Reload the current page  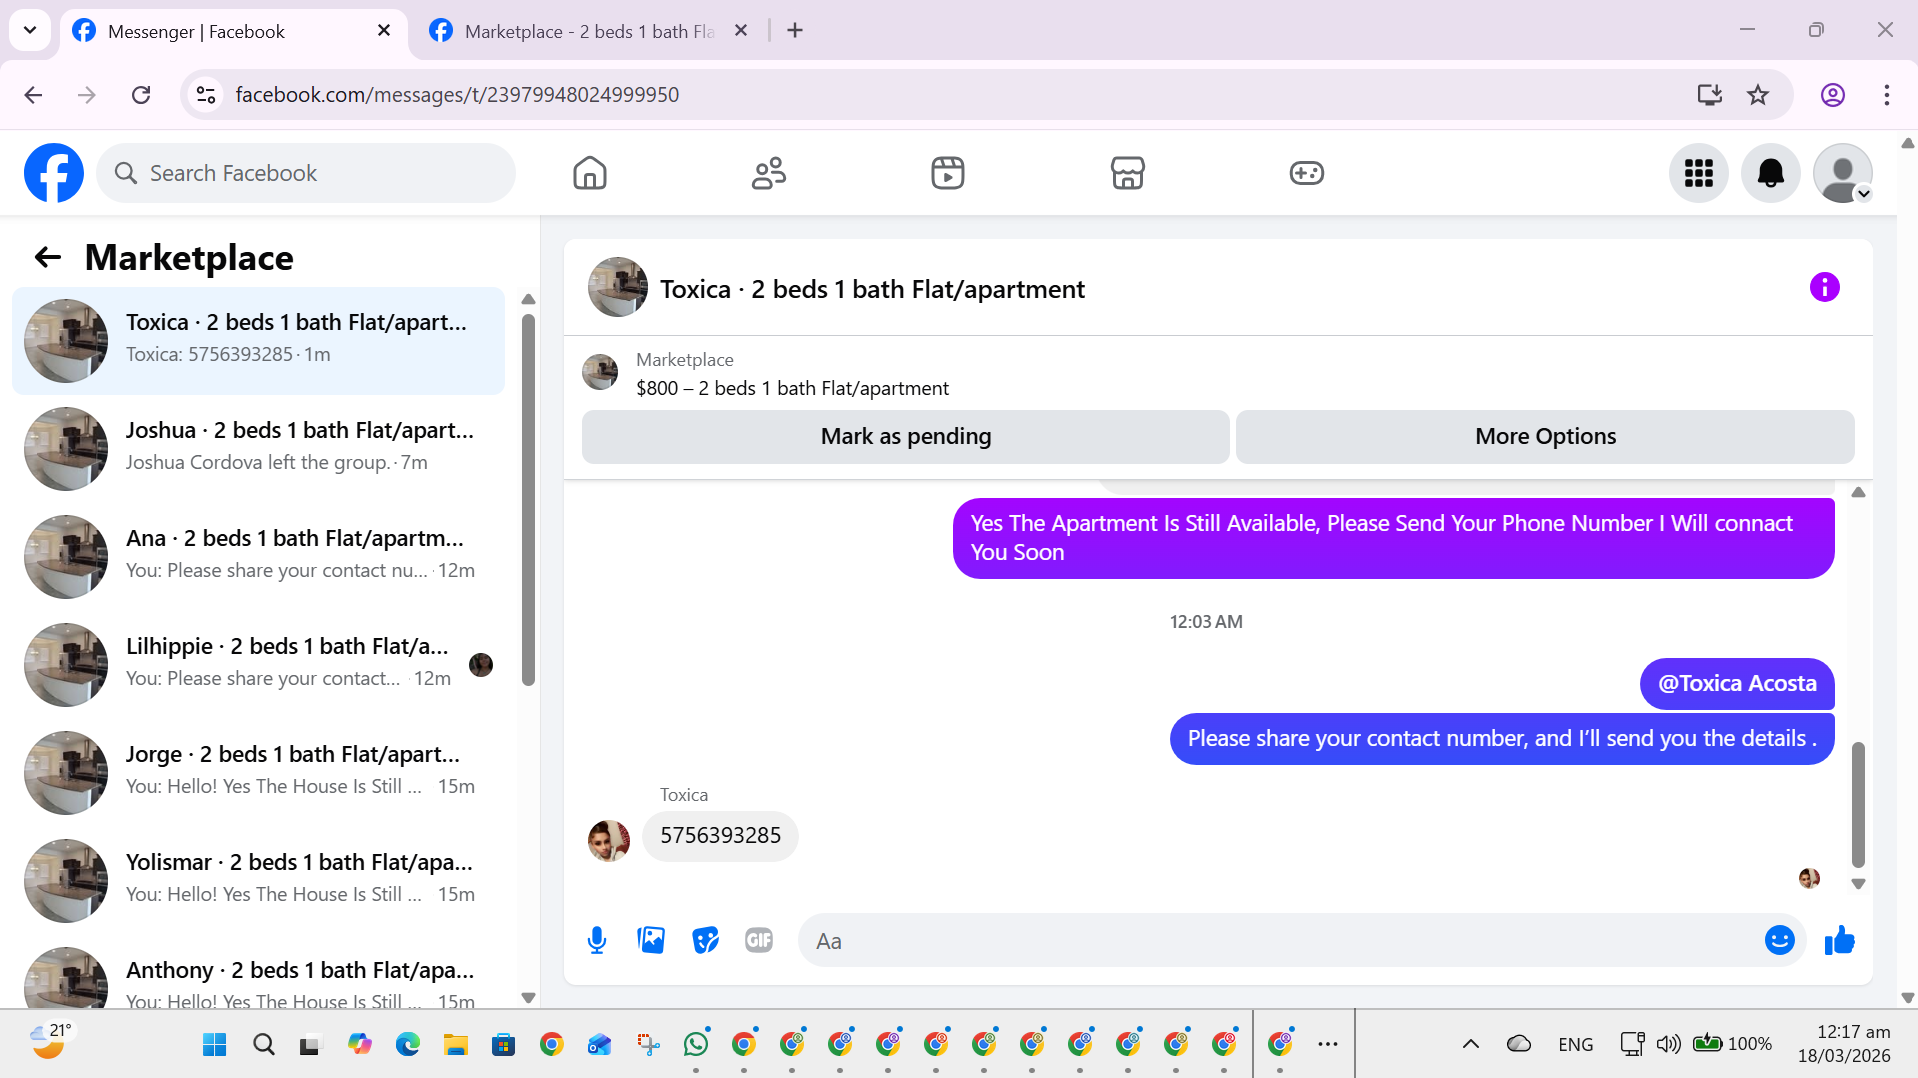[x=141, y=95]
